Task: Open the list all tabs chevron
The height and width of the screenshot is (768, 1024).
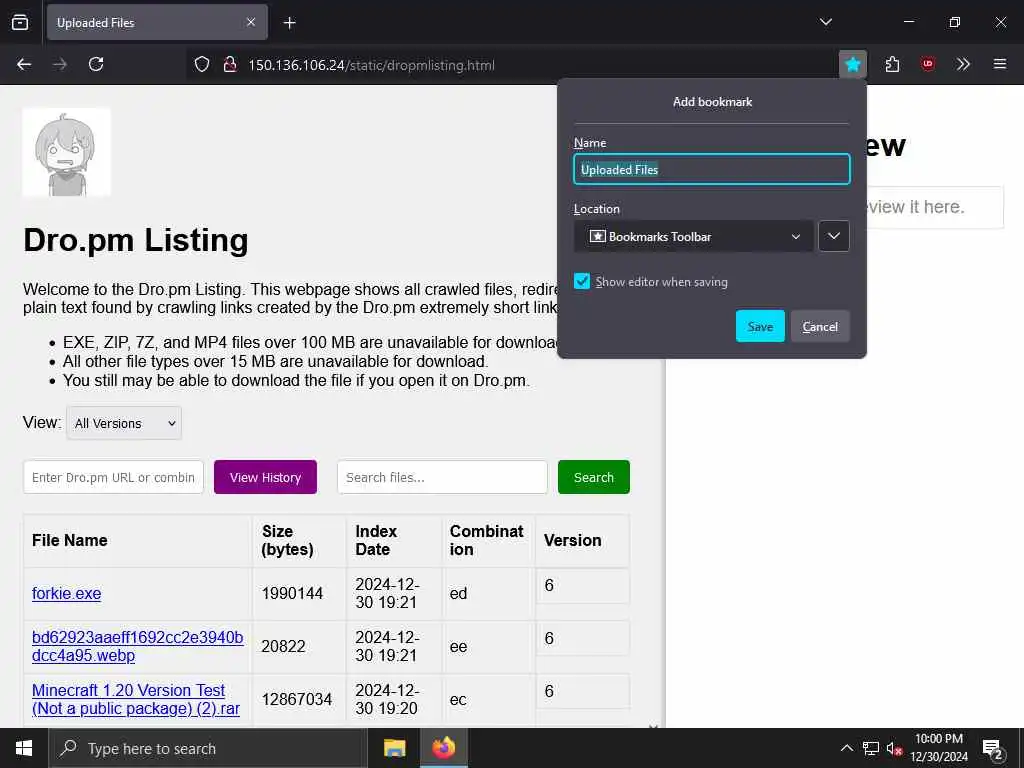Action: coord(825,22)
